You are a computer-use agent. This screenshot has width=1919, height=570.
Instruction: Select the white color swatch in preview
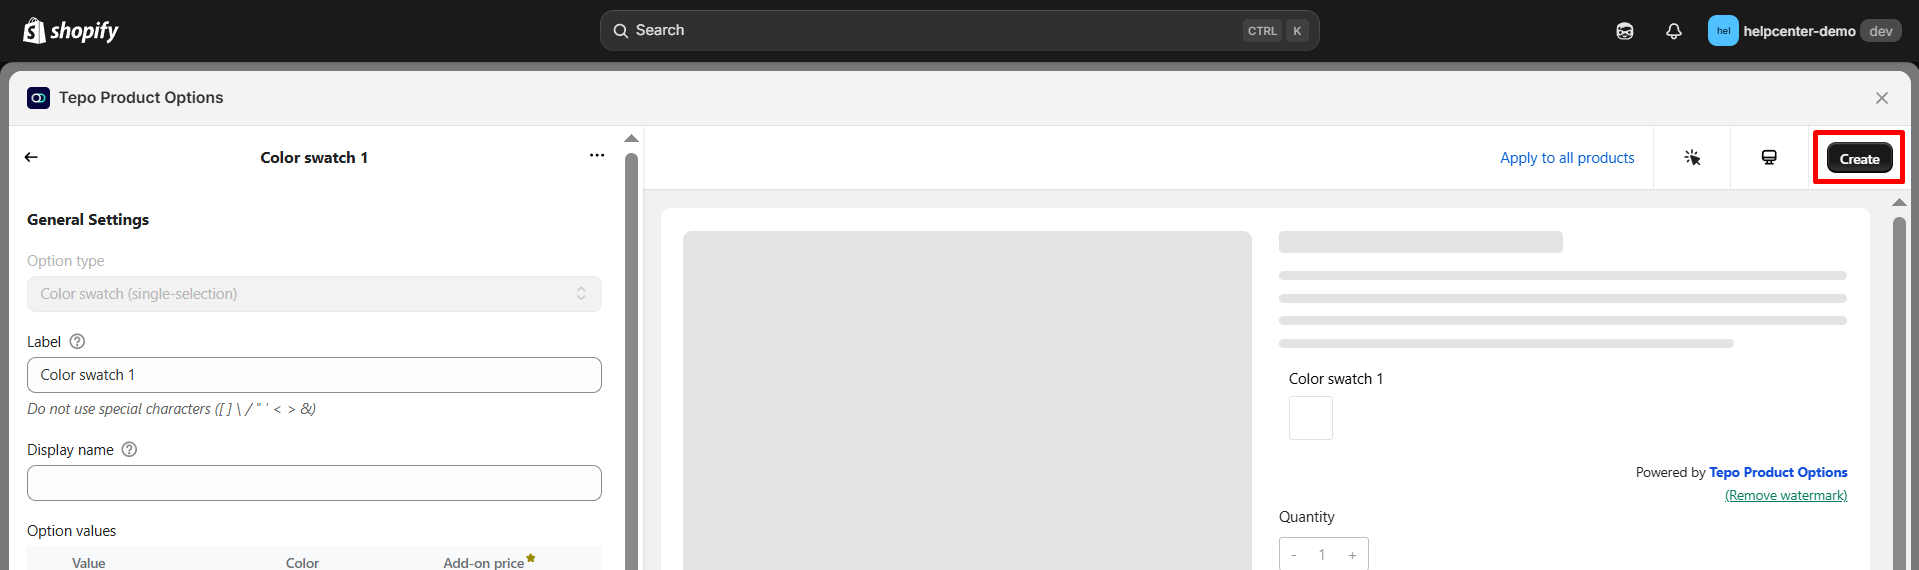click(x=1311, y=418)
